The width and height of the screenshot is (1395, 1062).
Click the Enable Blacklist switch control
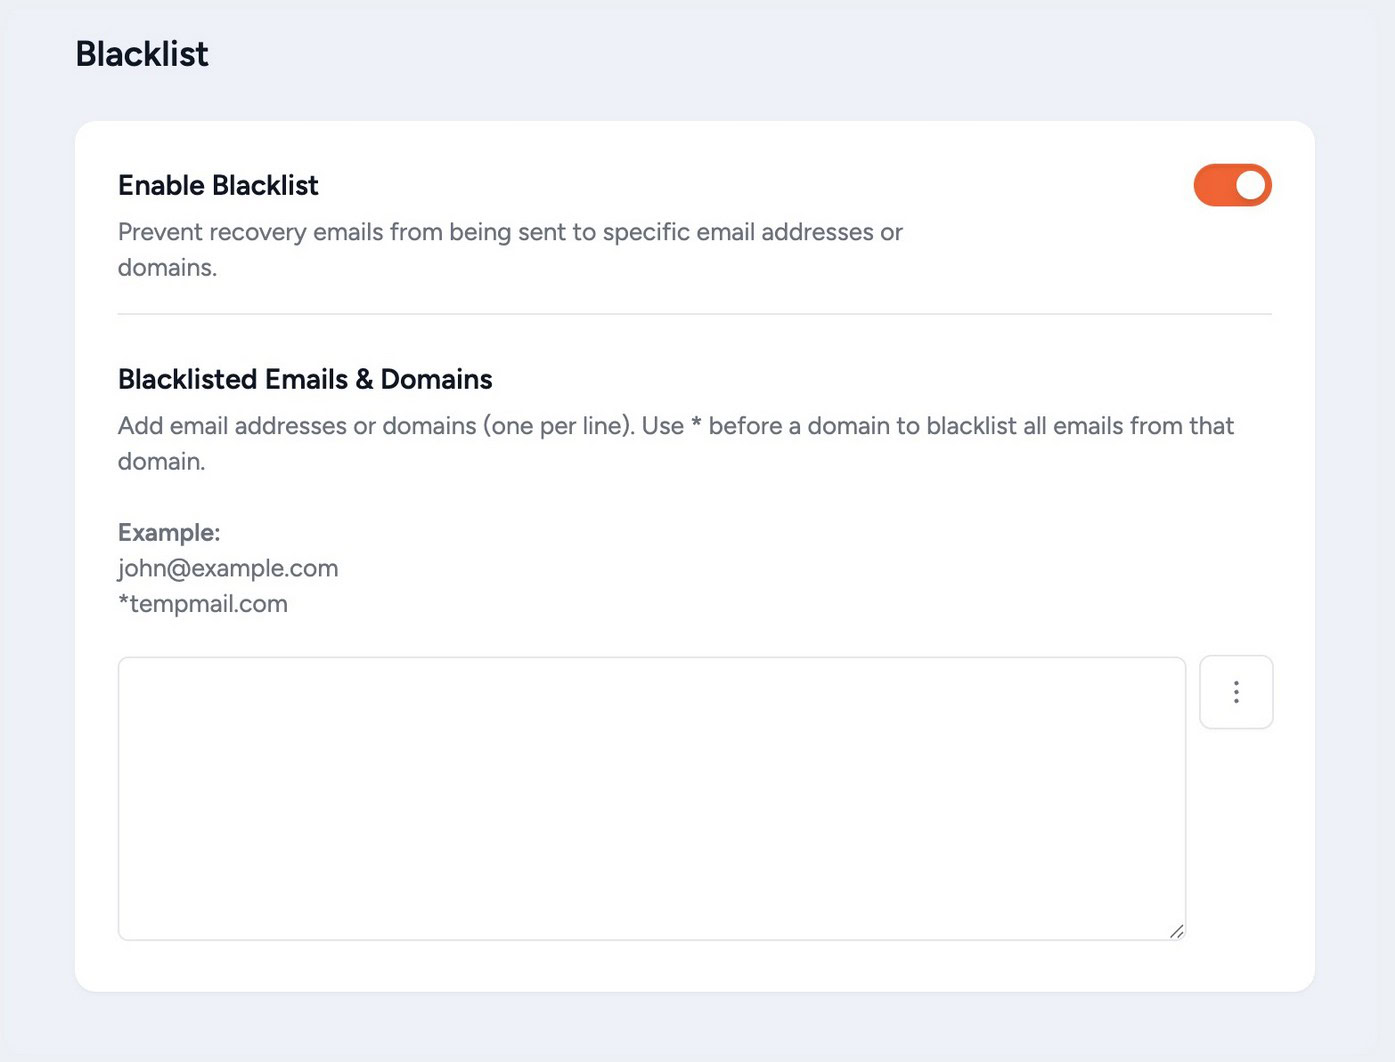coord(1232,185)
